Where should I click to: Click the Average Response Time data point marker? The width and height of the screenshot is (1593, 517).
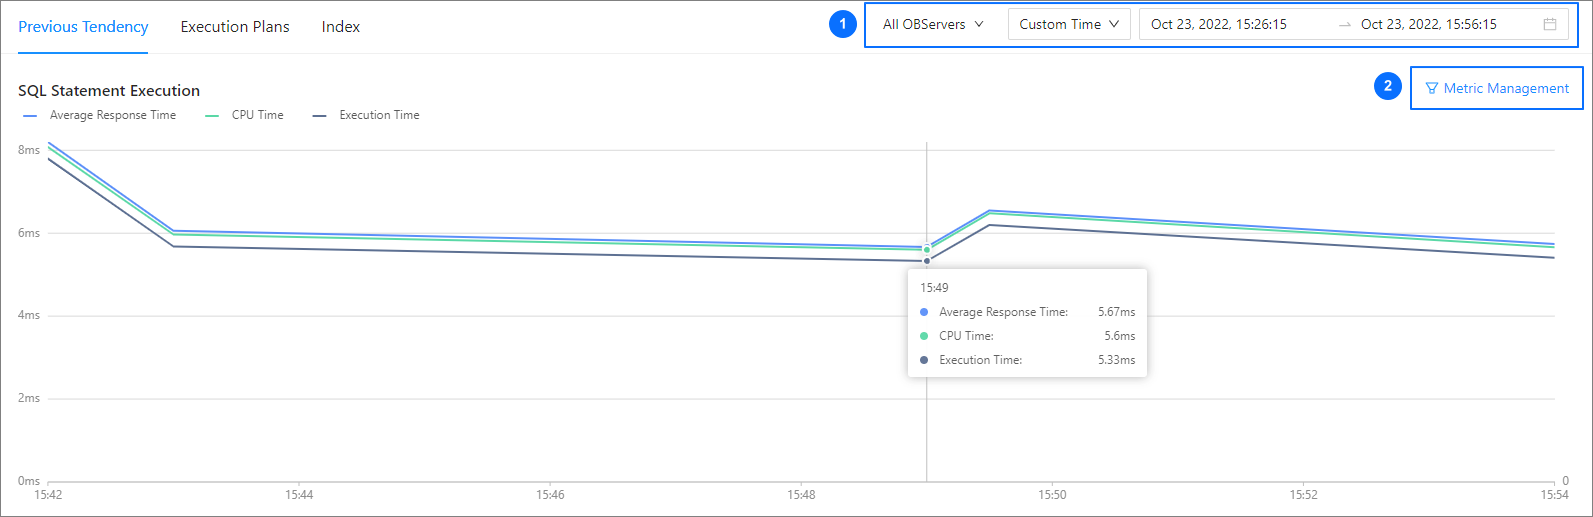click(927, 247)
